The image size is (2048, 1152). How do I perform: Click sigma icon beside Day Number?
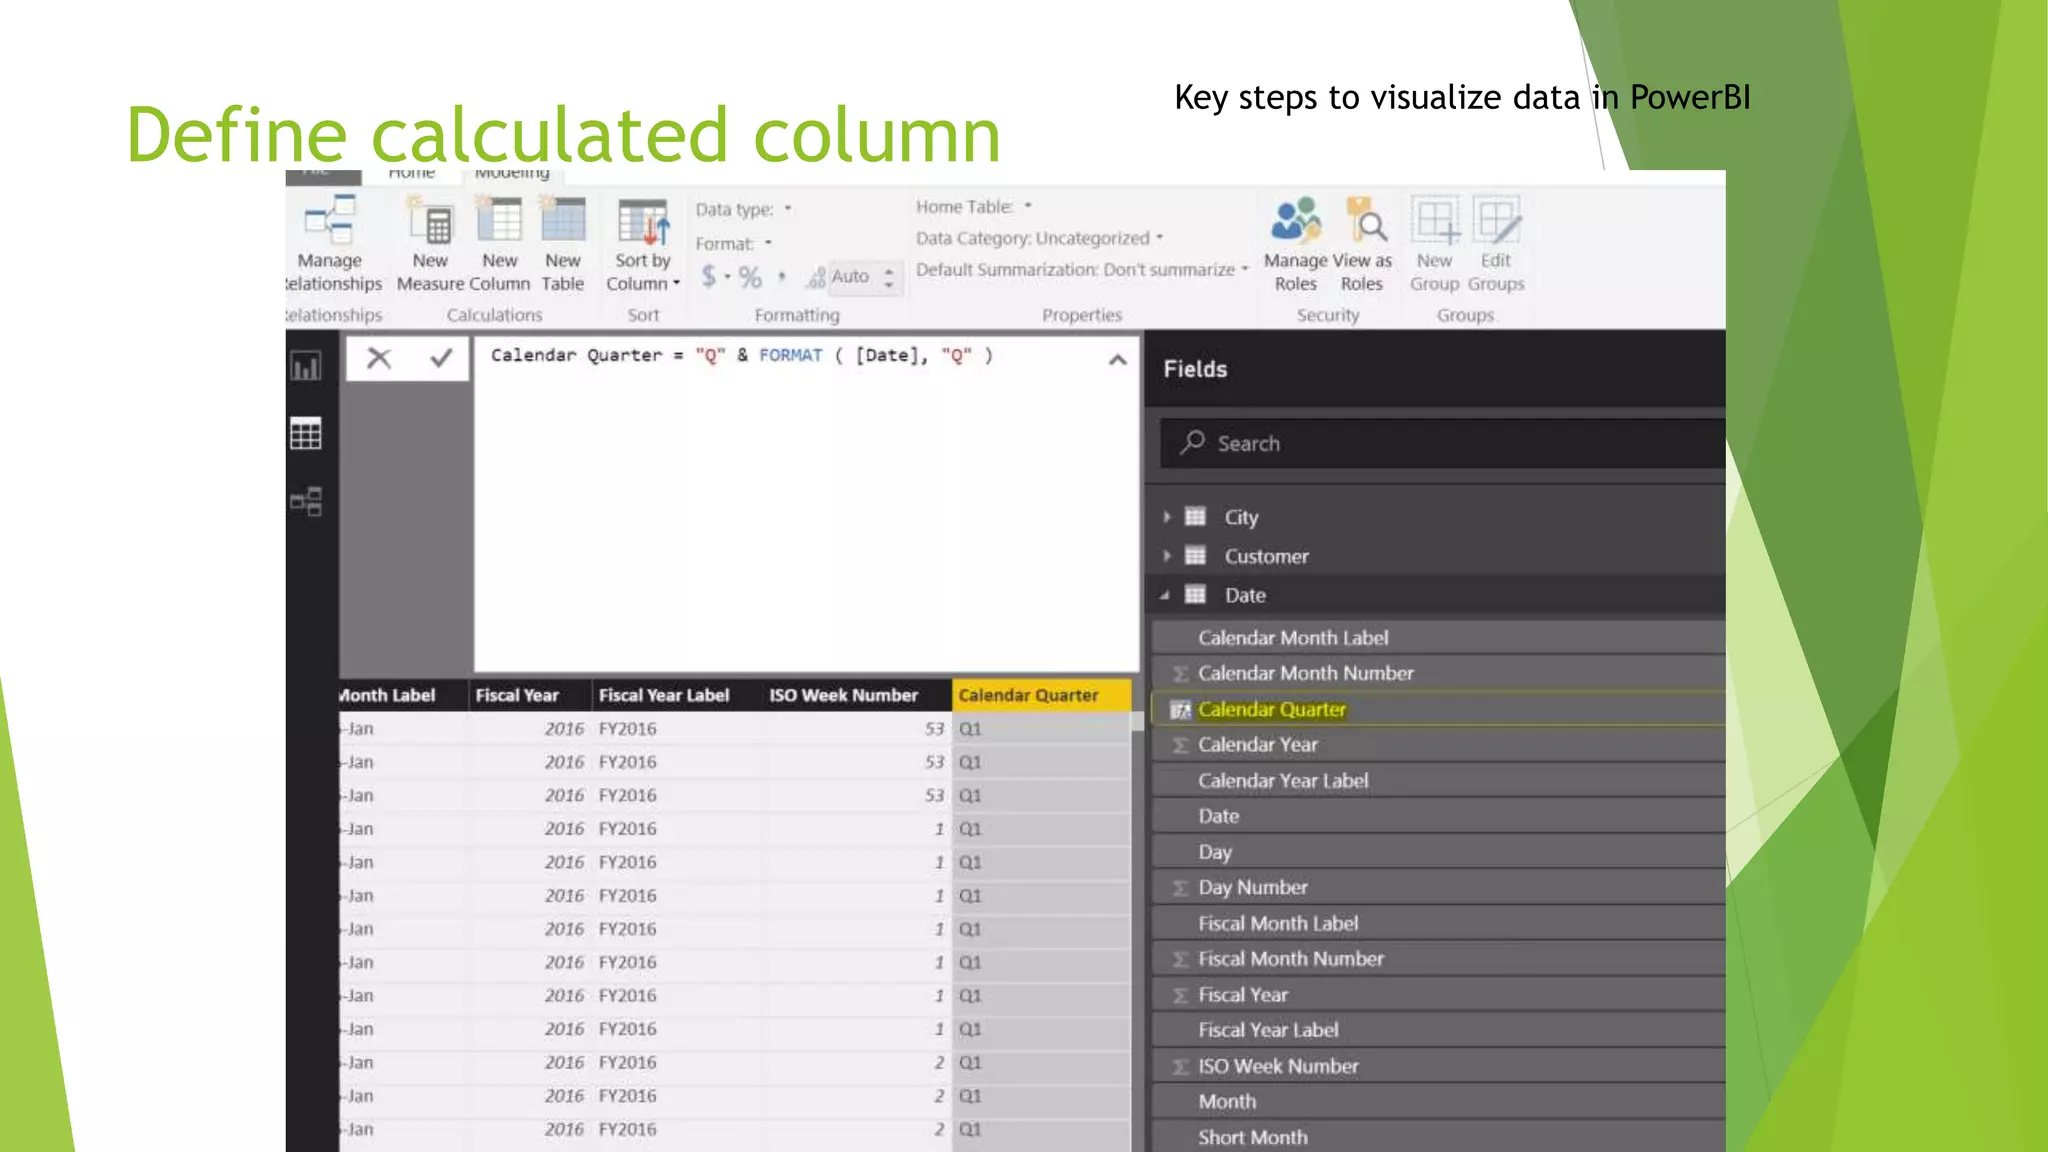pyautogui.click(x=1180, y=888)
